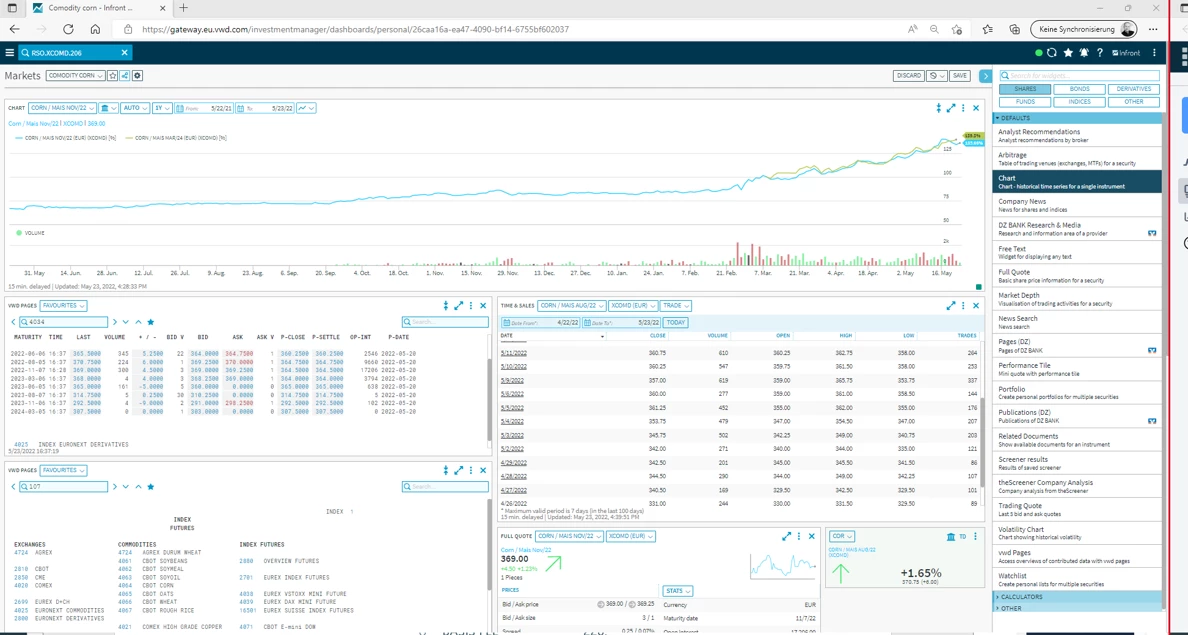Viewport: 1188px width, 635px height.
Task: Open the 5/11/2022 date link
Action: click(x=513, y=352)
